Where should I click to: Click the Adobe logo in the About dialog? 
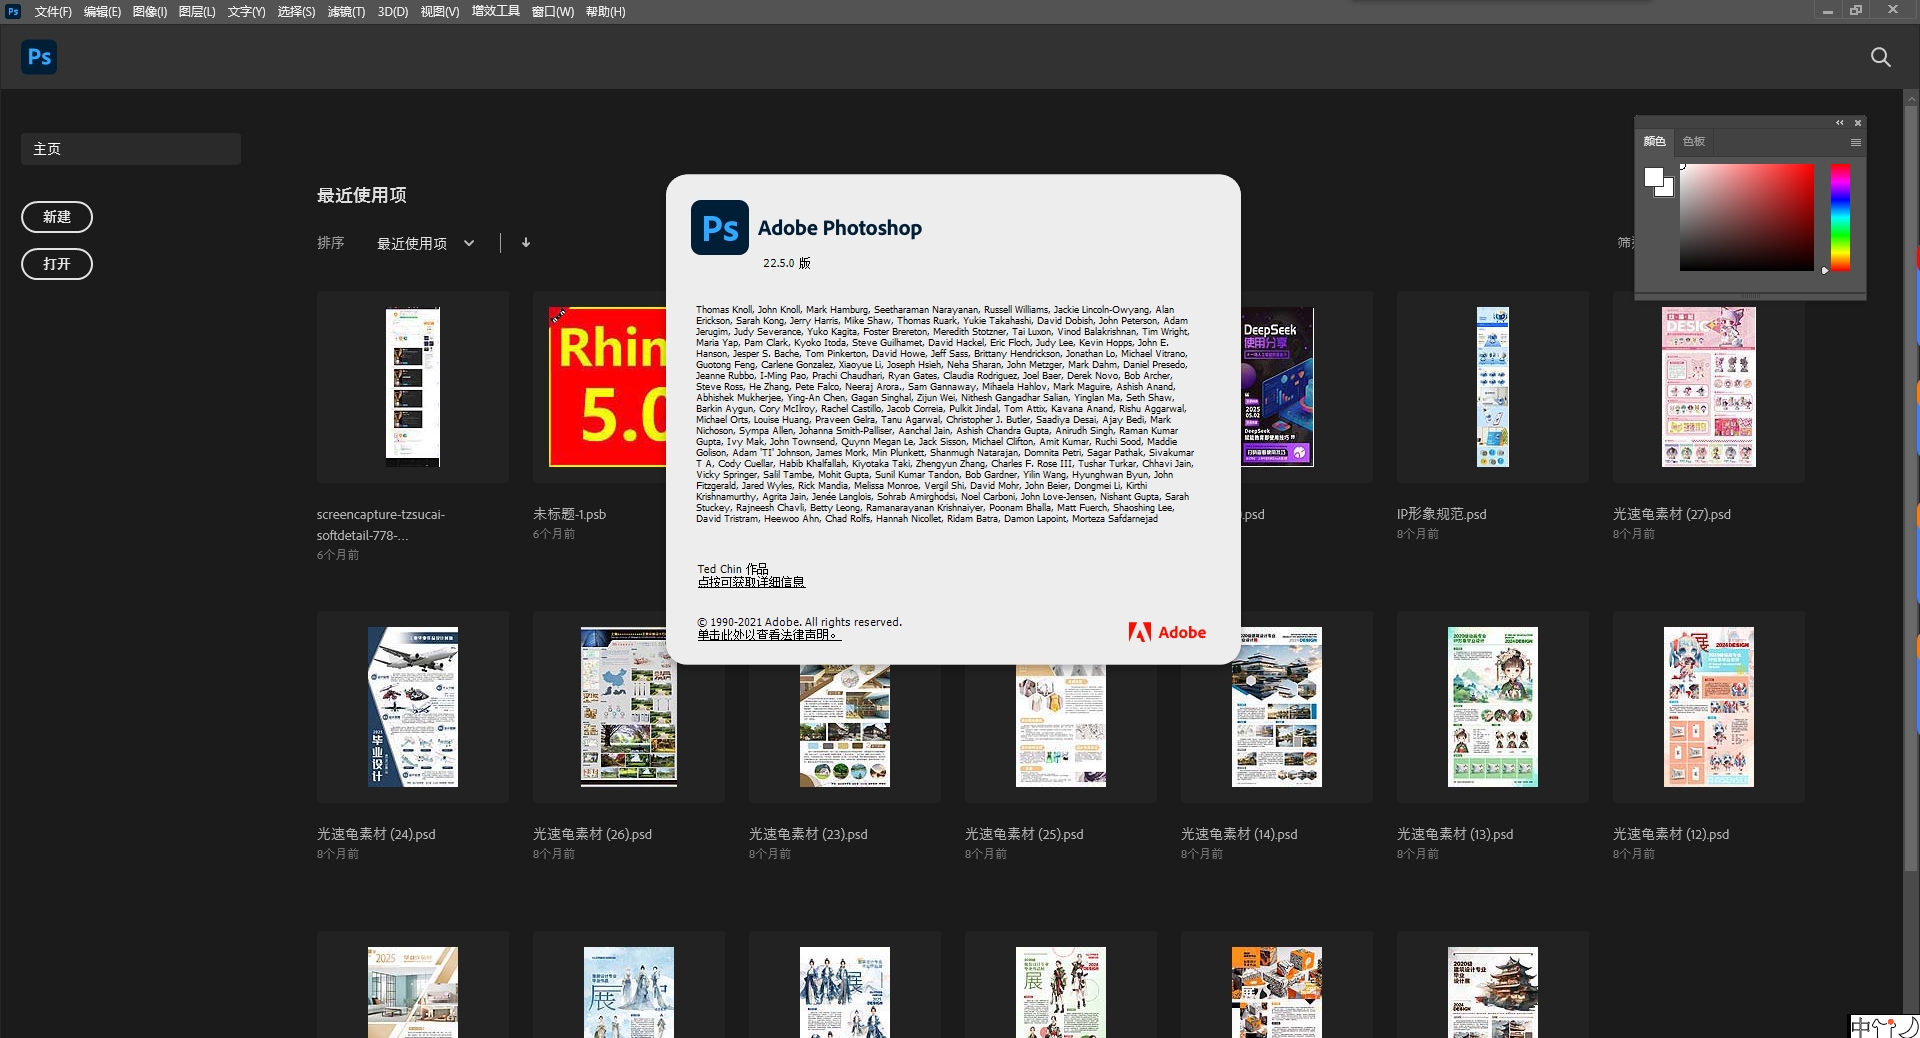pyautogui.click(x=1166, y=632)
